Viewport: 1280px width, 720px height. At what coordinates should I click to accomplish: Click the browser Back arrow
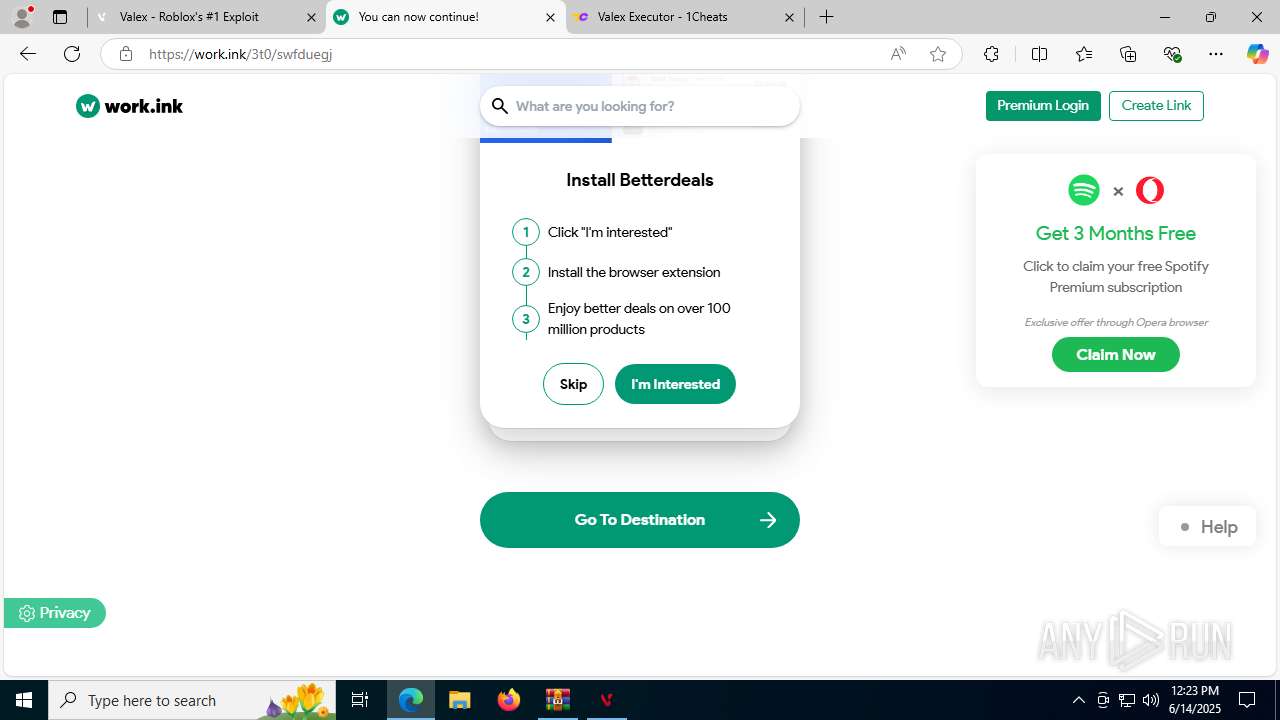tap(28, 54)
